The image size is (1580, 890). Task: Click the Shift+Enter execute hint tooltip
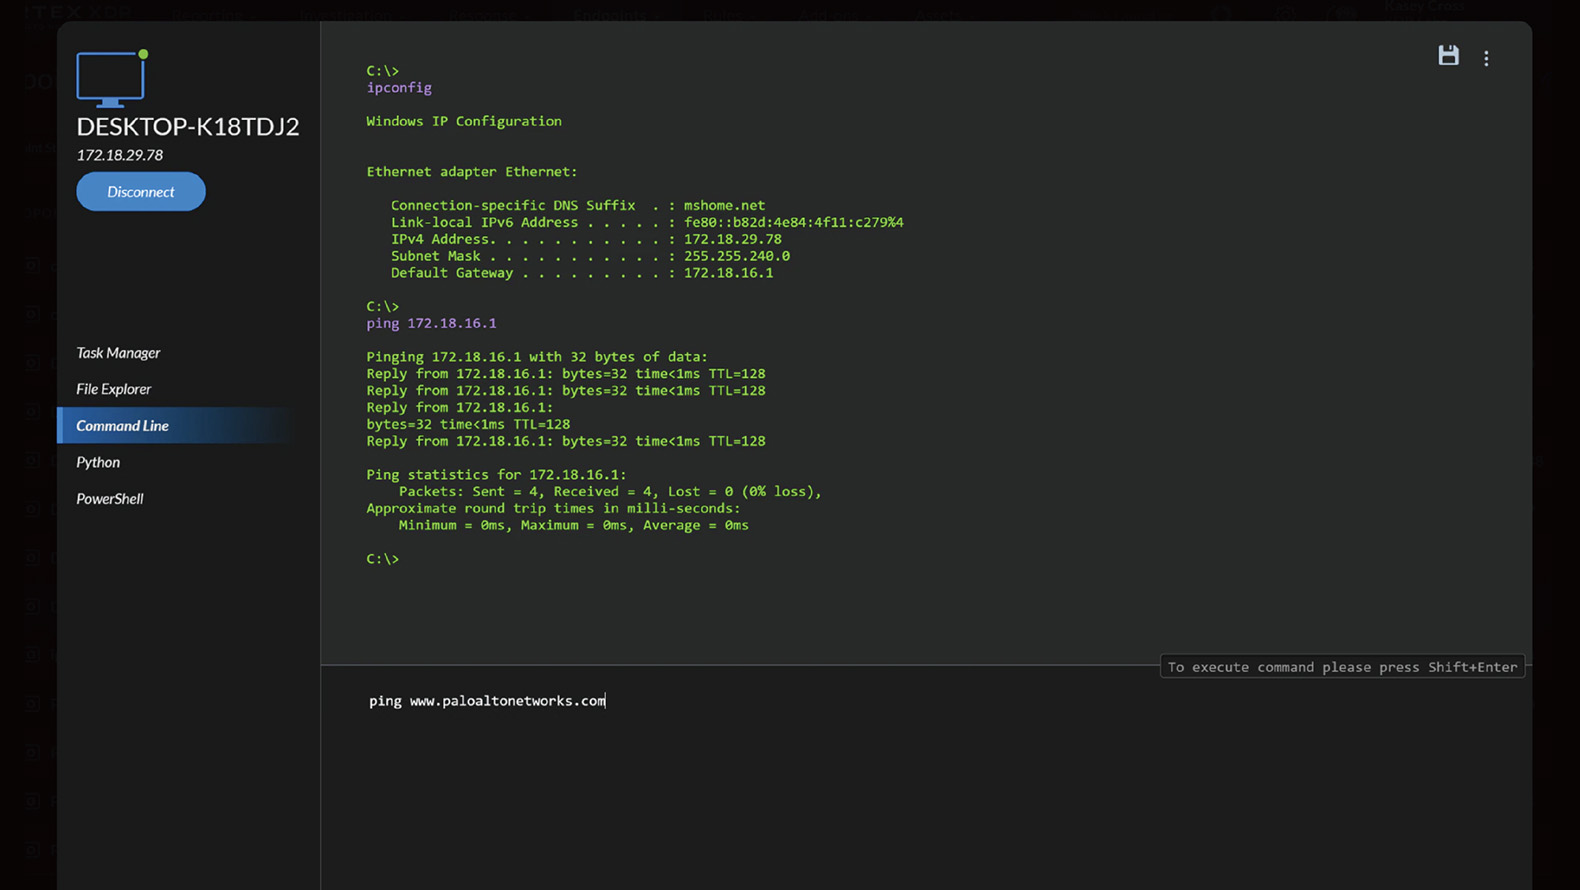pyautogui.click(x=1342, y=667)
